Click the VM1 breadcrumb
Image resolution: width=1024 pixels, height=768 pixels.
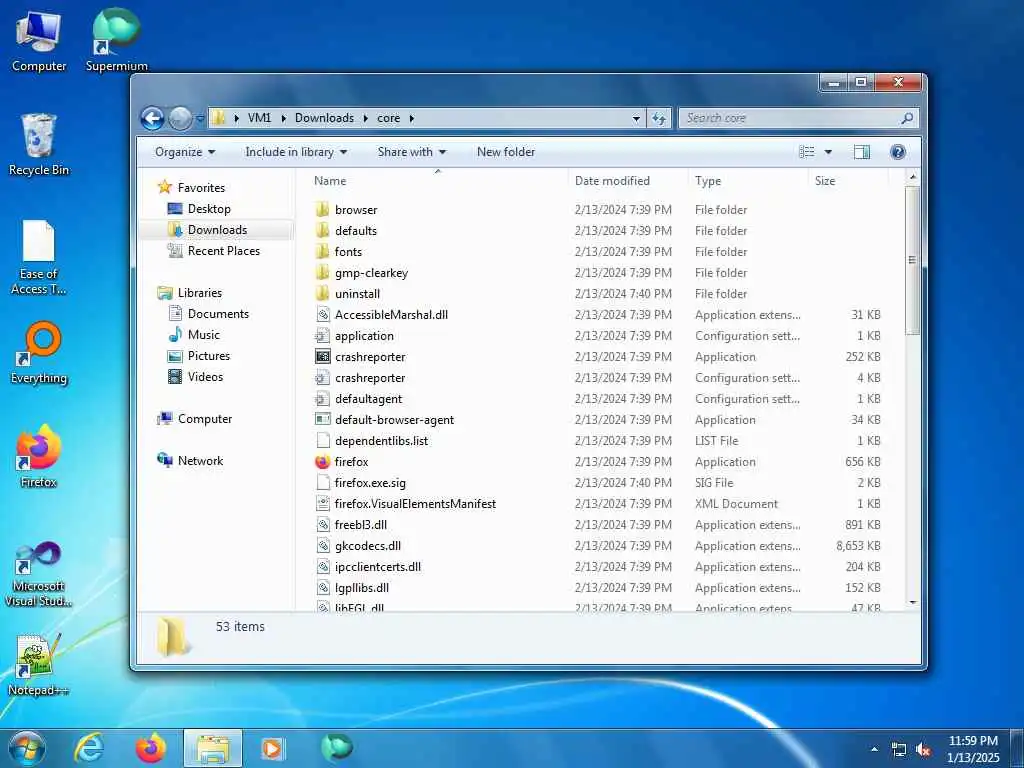click(x=259, y=118)
